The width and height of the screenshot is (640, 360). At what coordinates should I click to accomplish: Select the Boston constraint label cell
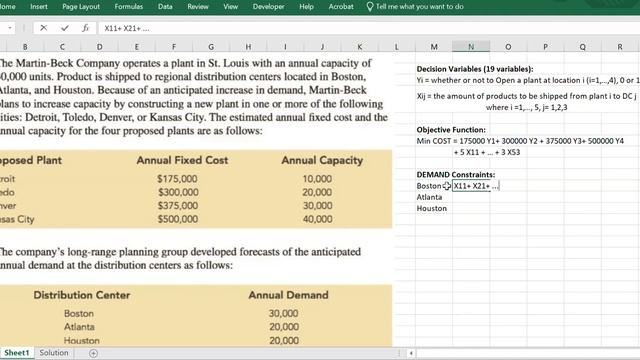click(x=429, y=186)
